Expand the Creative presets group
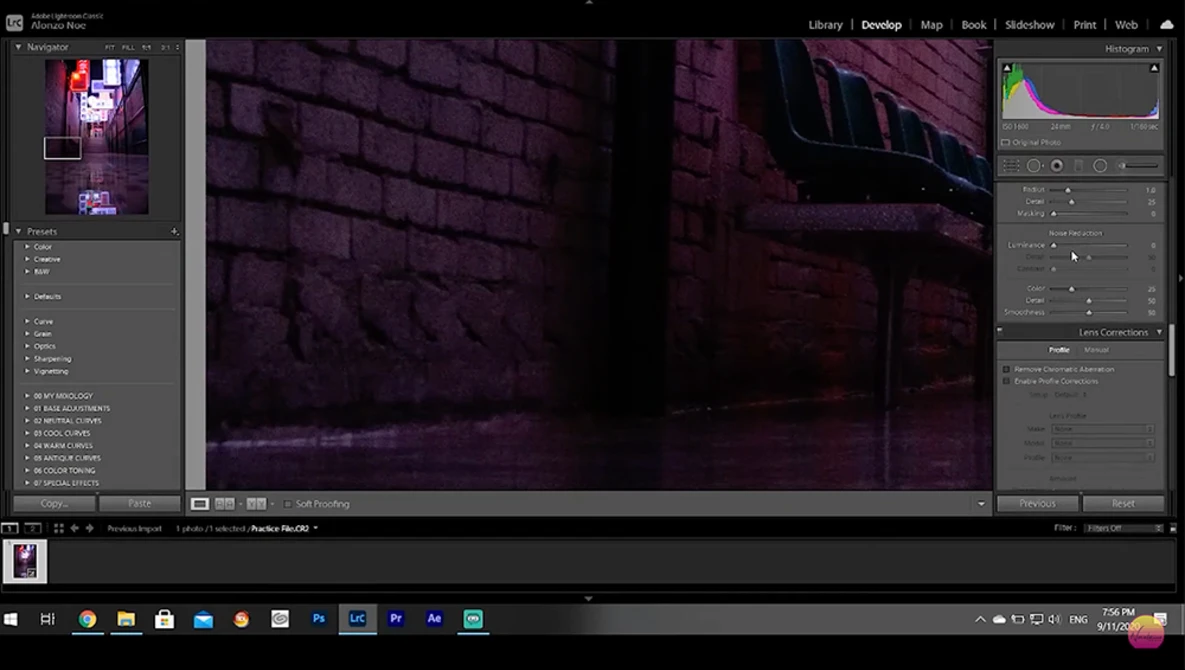 click(27, 259)
